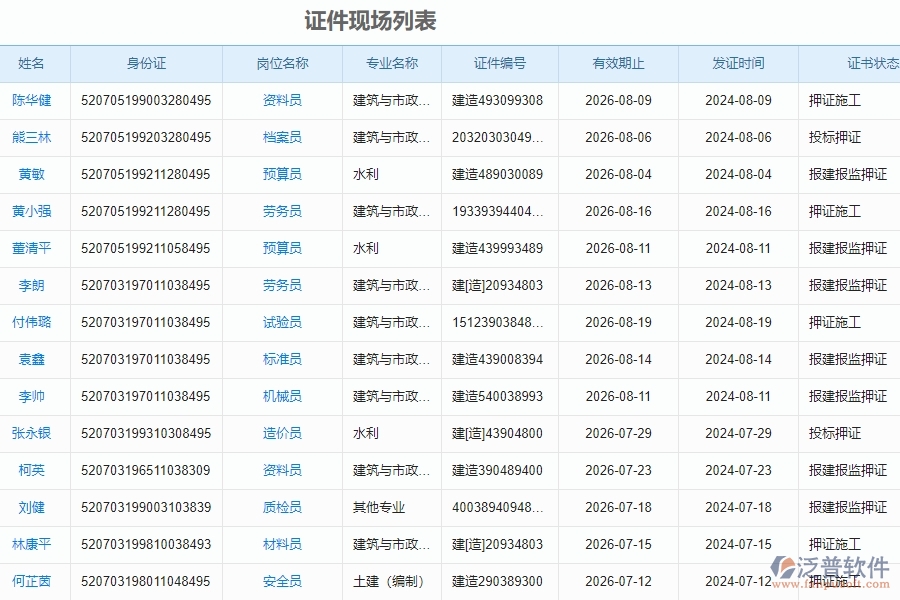Image resolution: width=900 pixels, height=600 pixels.
Task: Open 黄小强's record
Action: (34, 211)
